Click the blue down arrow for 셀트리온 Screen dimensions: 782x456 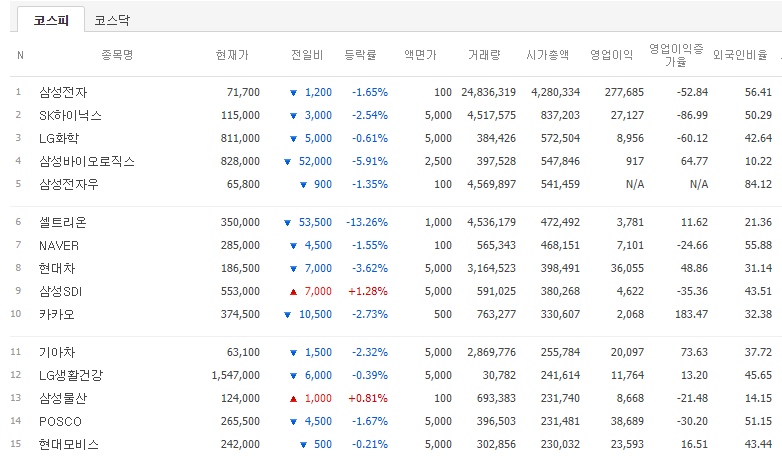click(287, 223)
